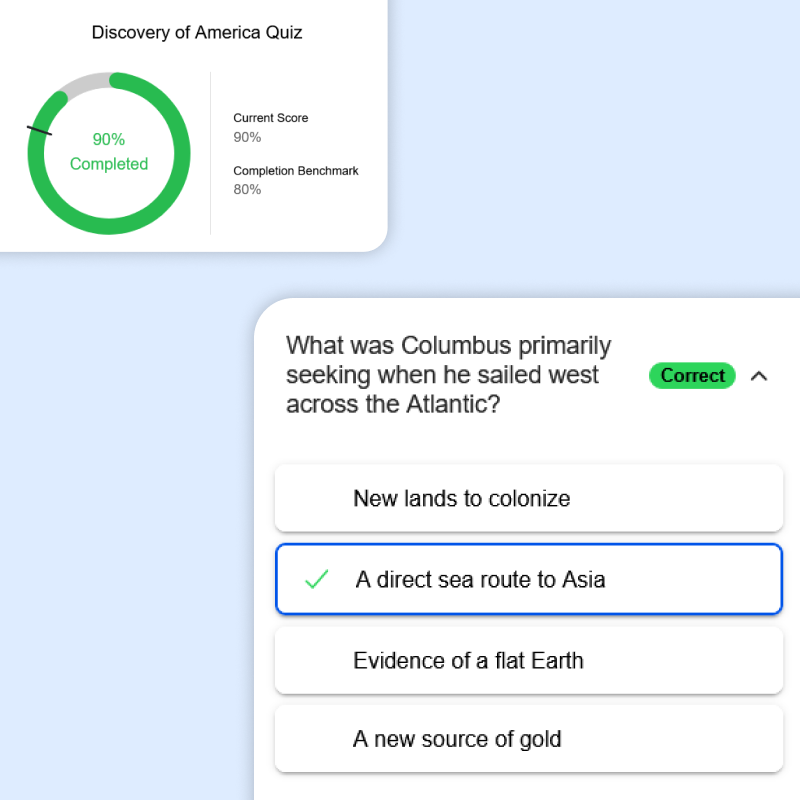Collapse the question using the chevron arrow
The width and height of the screenshot is (800, 800).
[759, 376]
